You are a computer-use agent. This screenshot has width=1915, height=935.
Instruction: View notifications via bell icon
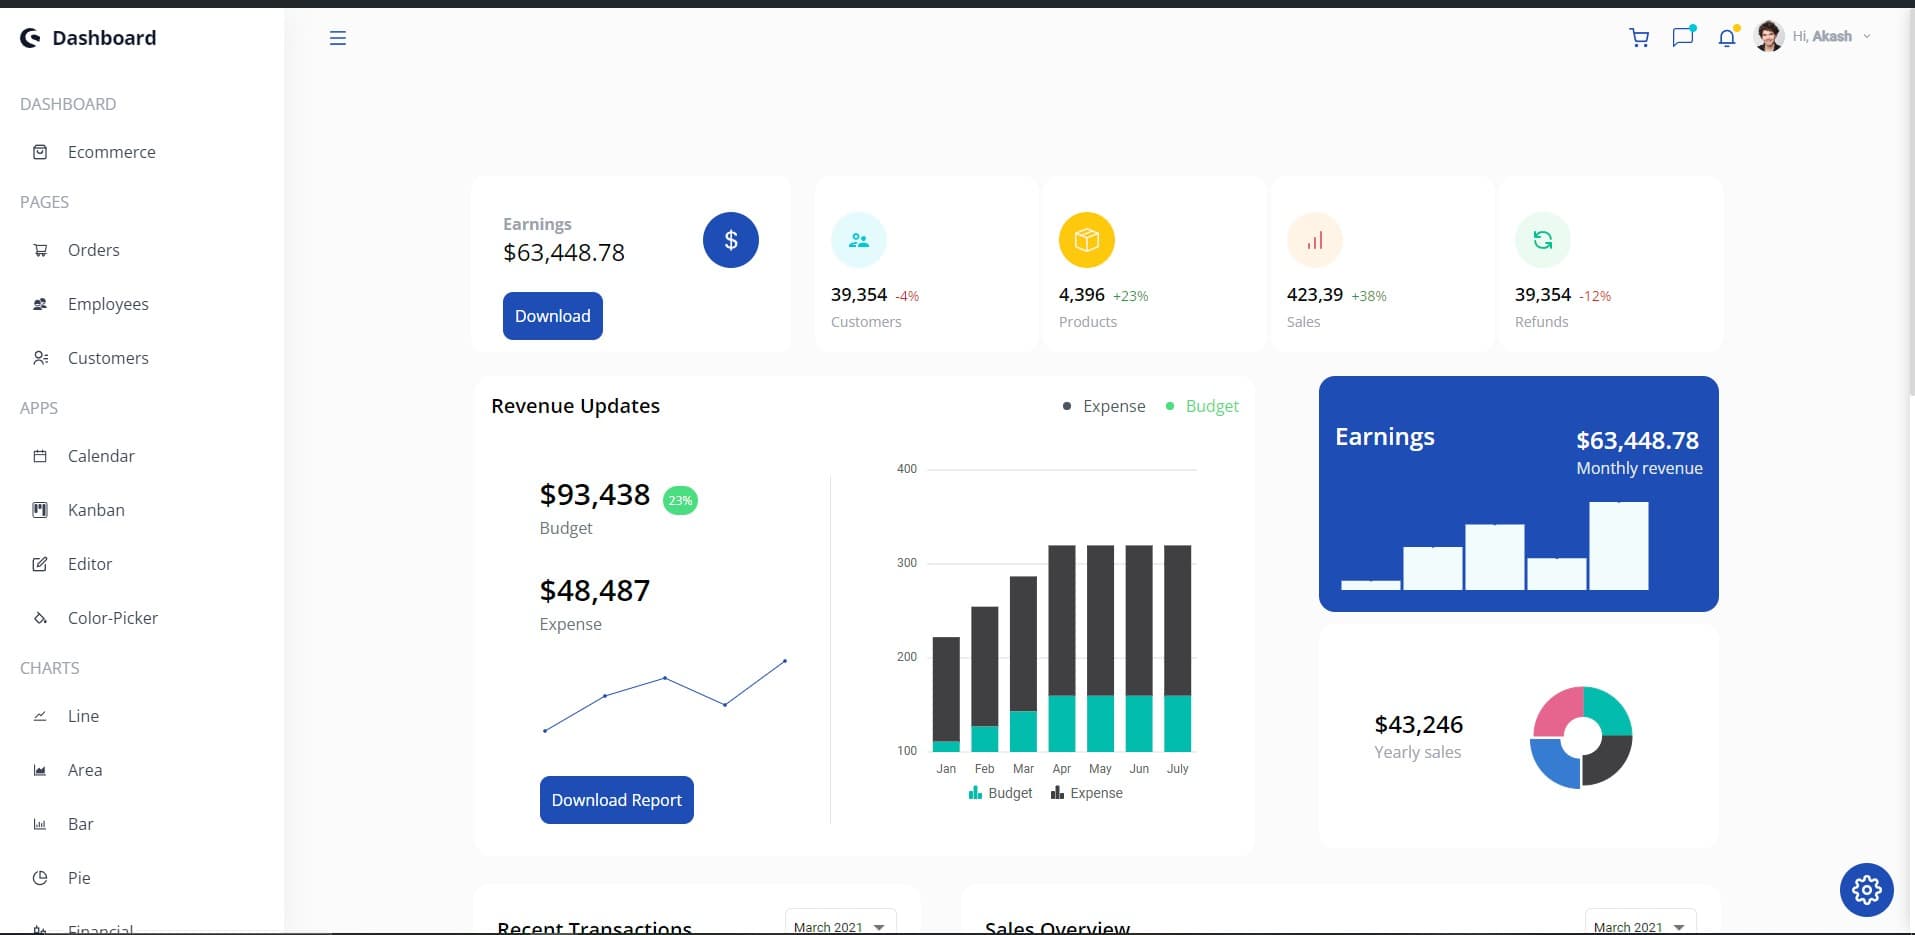[1726, 37]
